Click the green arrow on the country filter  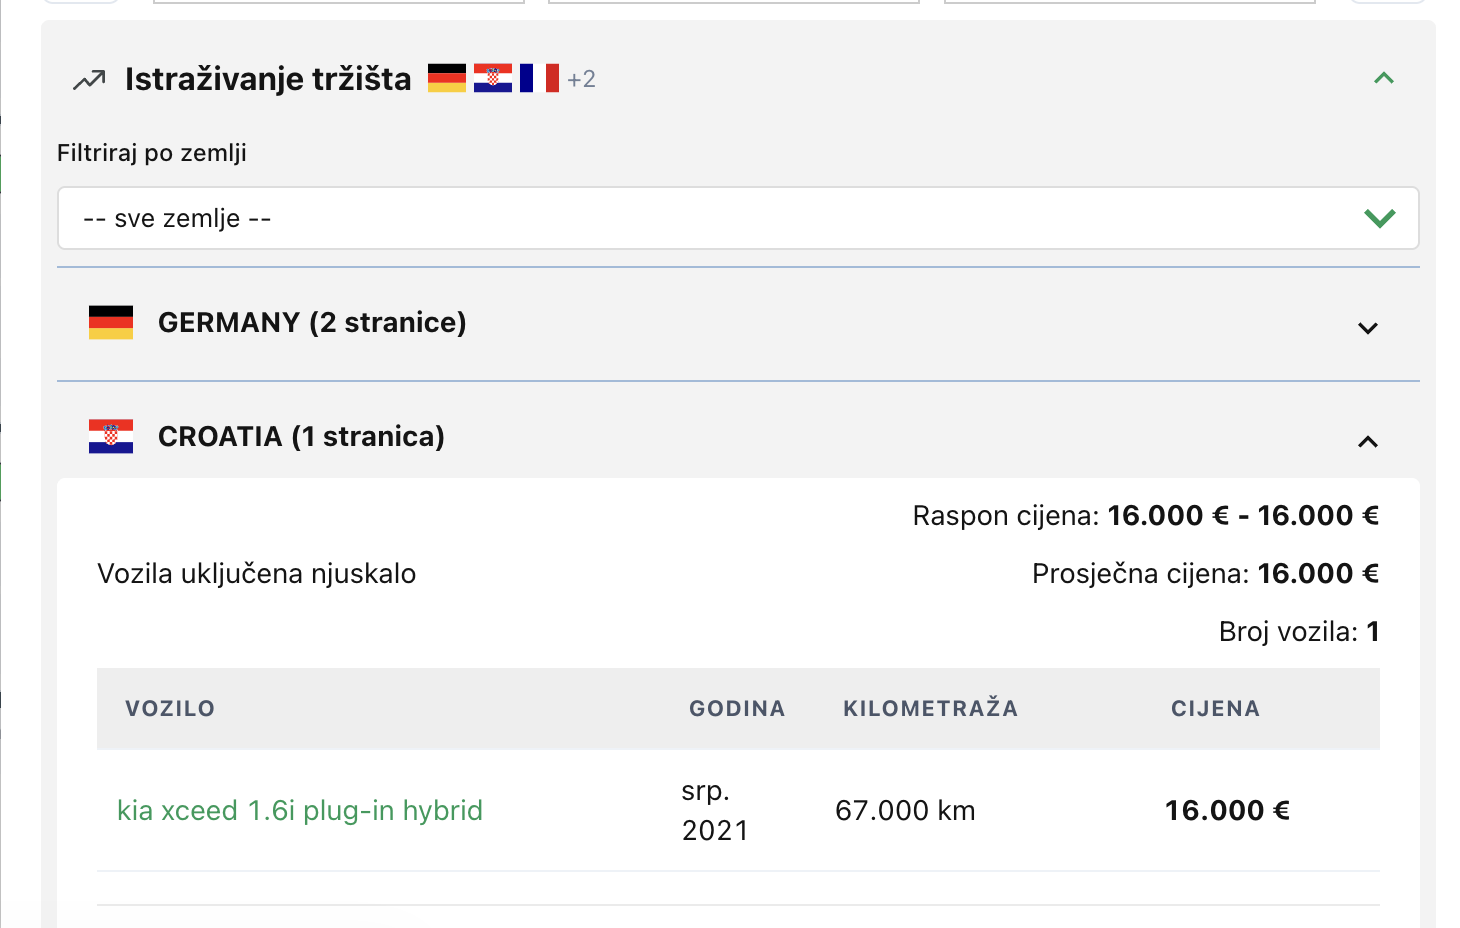click(x=1379, y=218)
